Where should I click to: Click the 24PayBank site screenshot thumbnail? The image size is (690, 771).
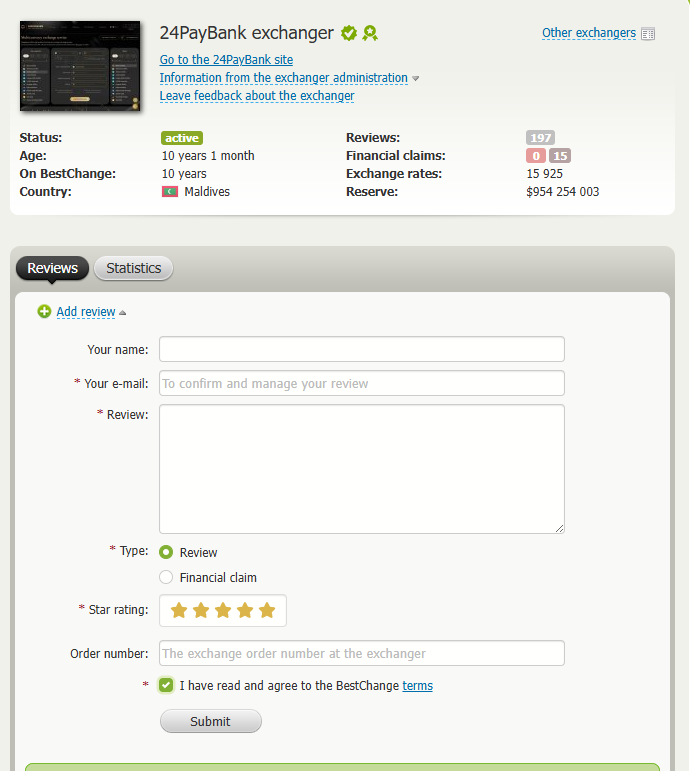pyautogui.click(x=80, y=66)
